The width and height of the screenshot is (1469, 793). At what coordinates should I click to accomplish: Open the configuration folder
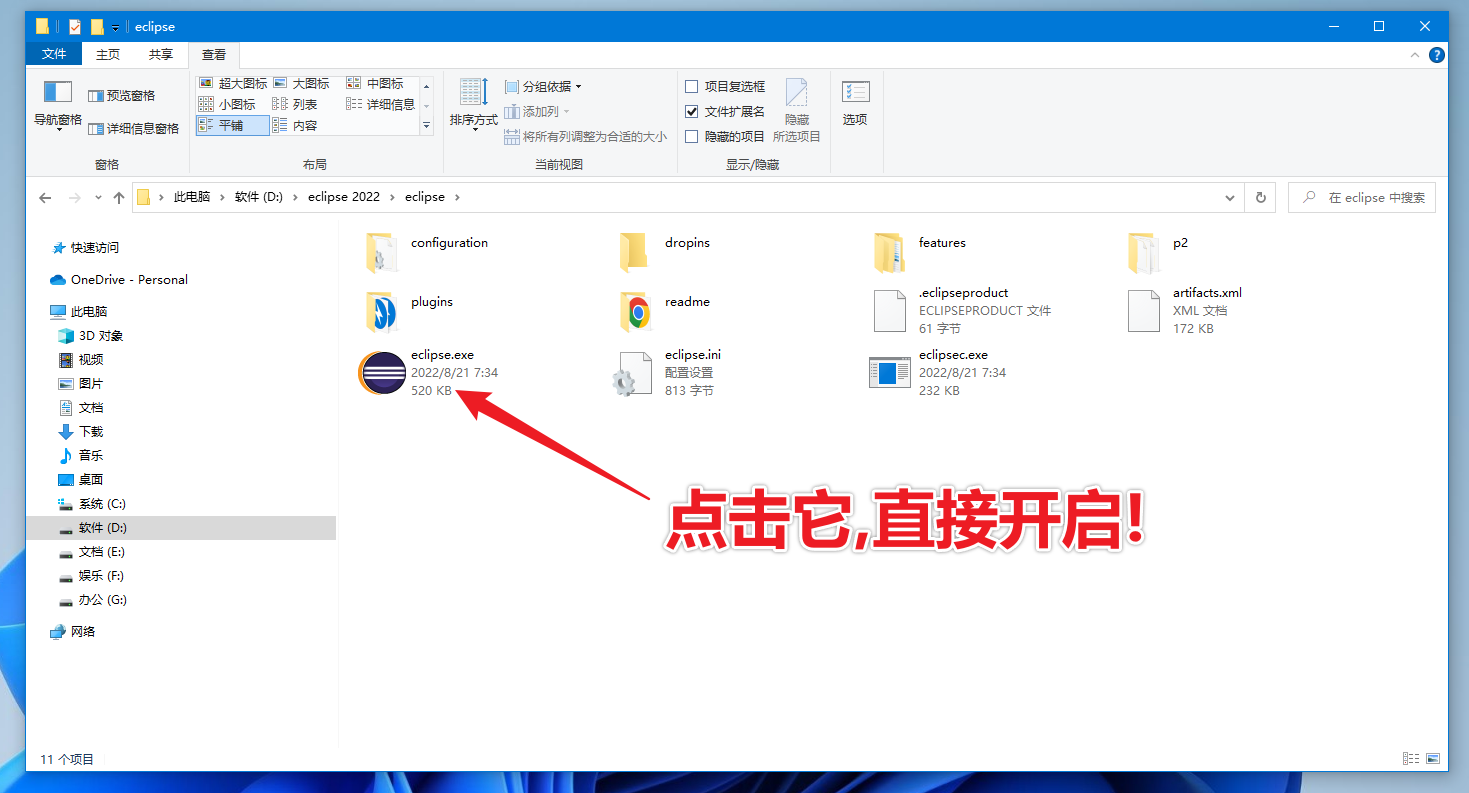(x=381, y=252)
